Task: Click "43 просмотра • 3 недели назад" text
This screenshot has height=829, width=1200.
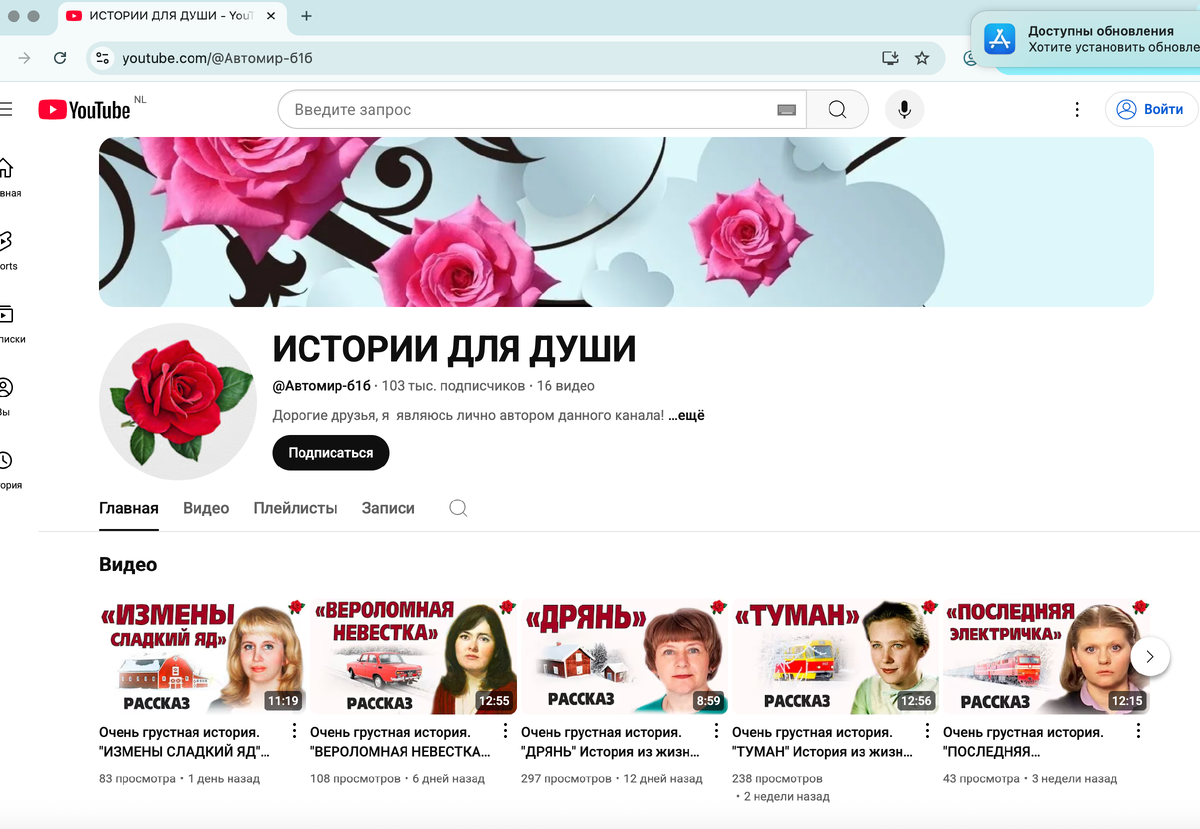Action: (1030, 778)
